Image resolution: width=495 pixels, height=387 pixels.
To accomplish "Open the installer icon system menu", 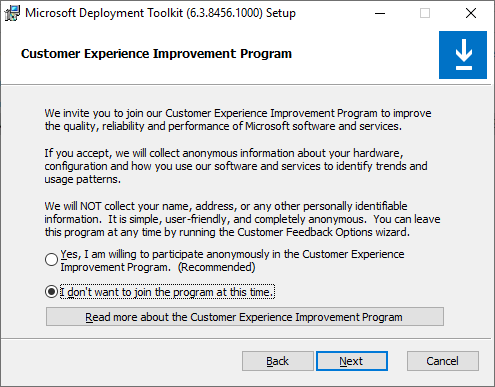I will coord(12,13).
